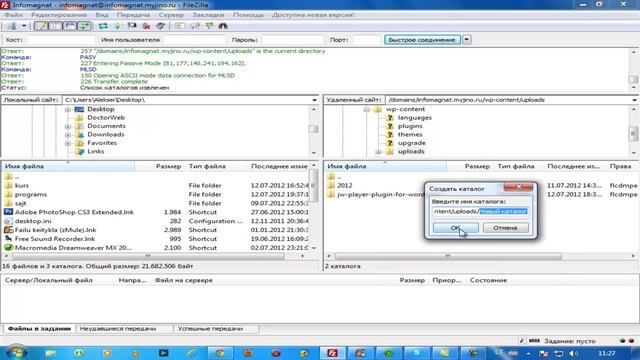640x360 pixels.
Task: Select the themes folder in remote tree
Action: (x=410, y=135)
